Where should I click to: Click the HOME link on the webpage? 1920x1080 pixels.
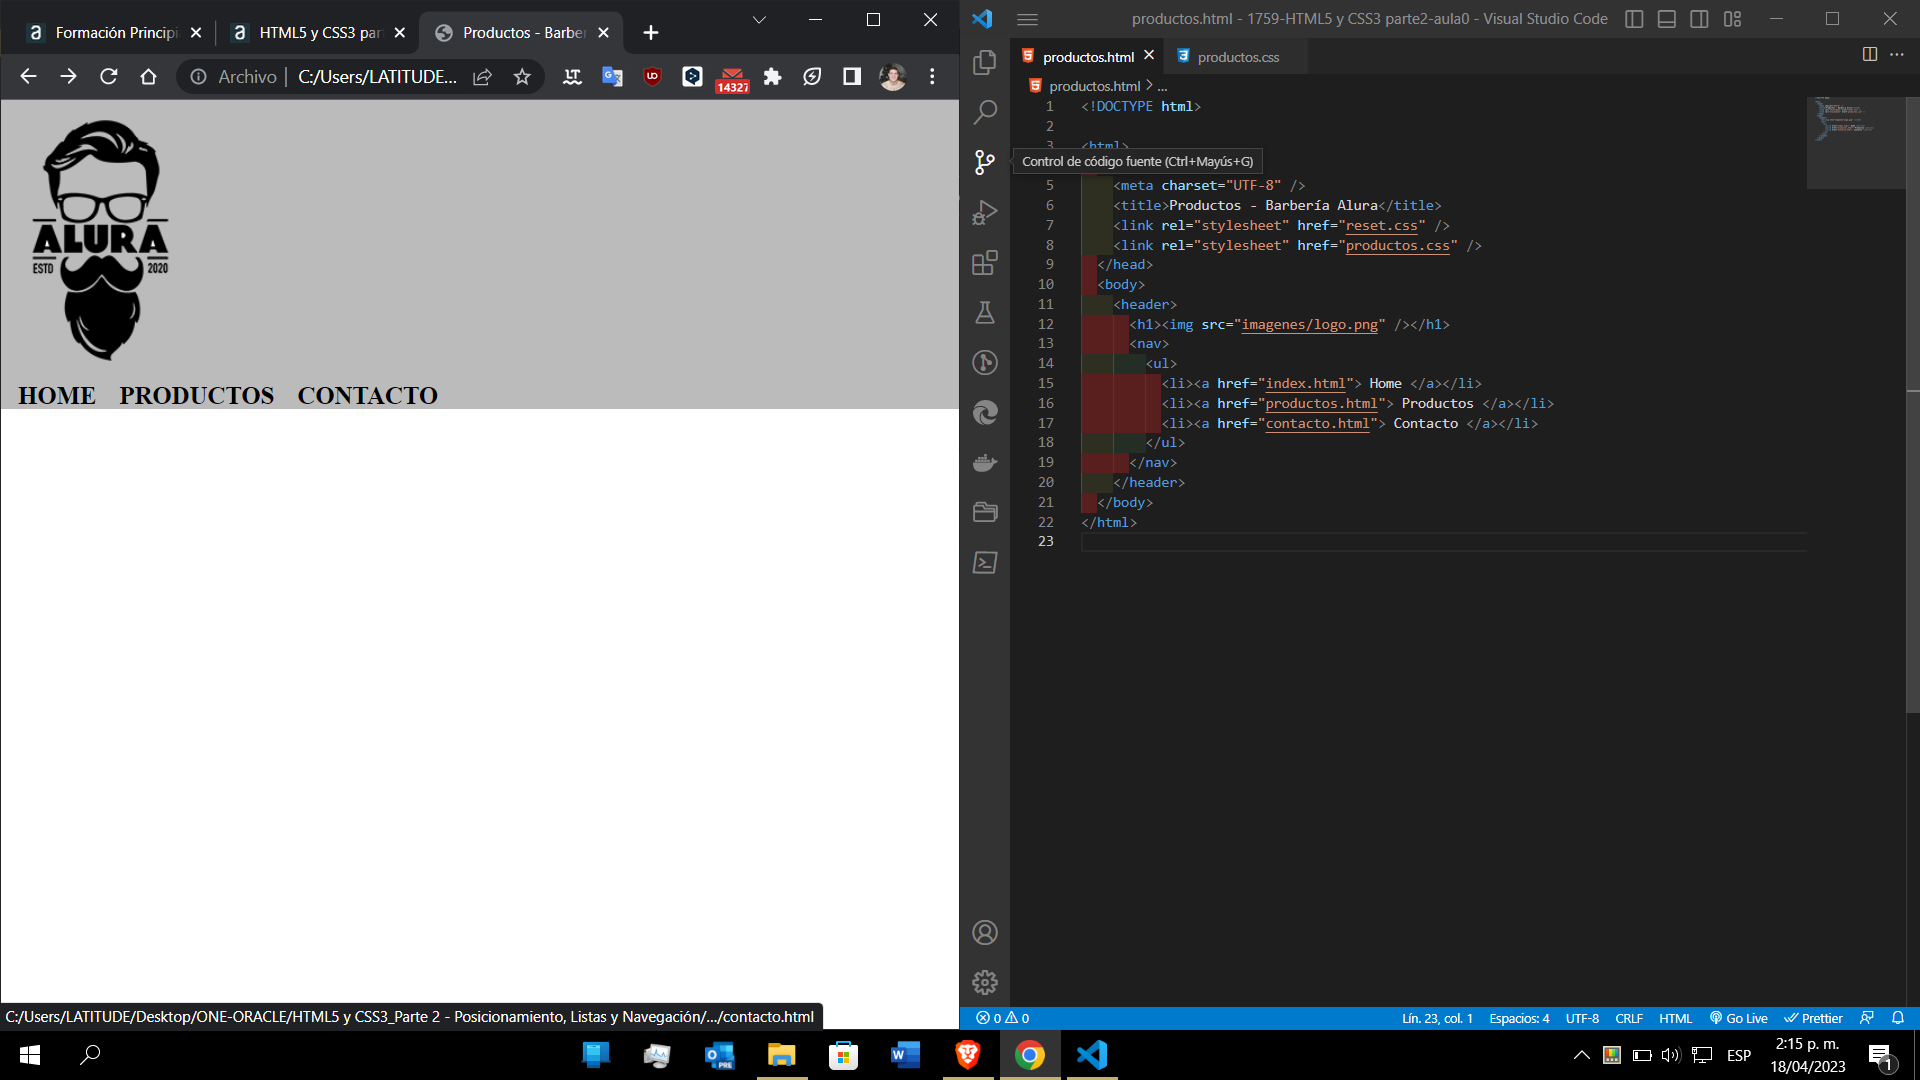(x=57, y=395)
